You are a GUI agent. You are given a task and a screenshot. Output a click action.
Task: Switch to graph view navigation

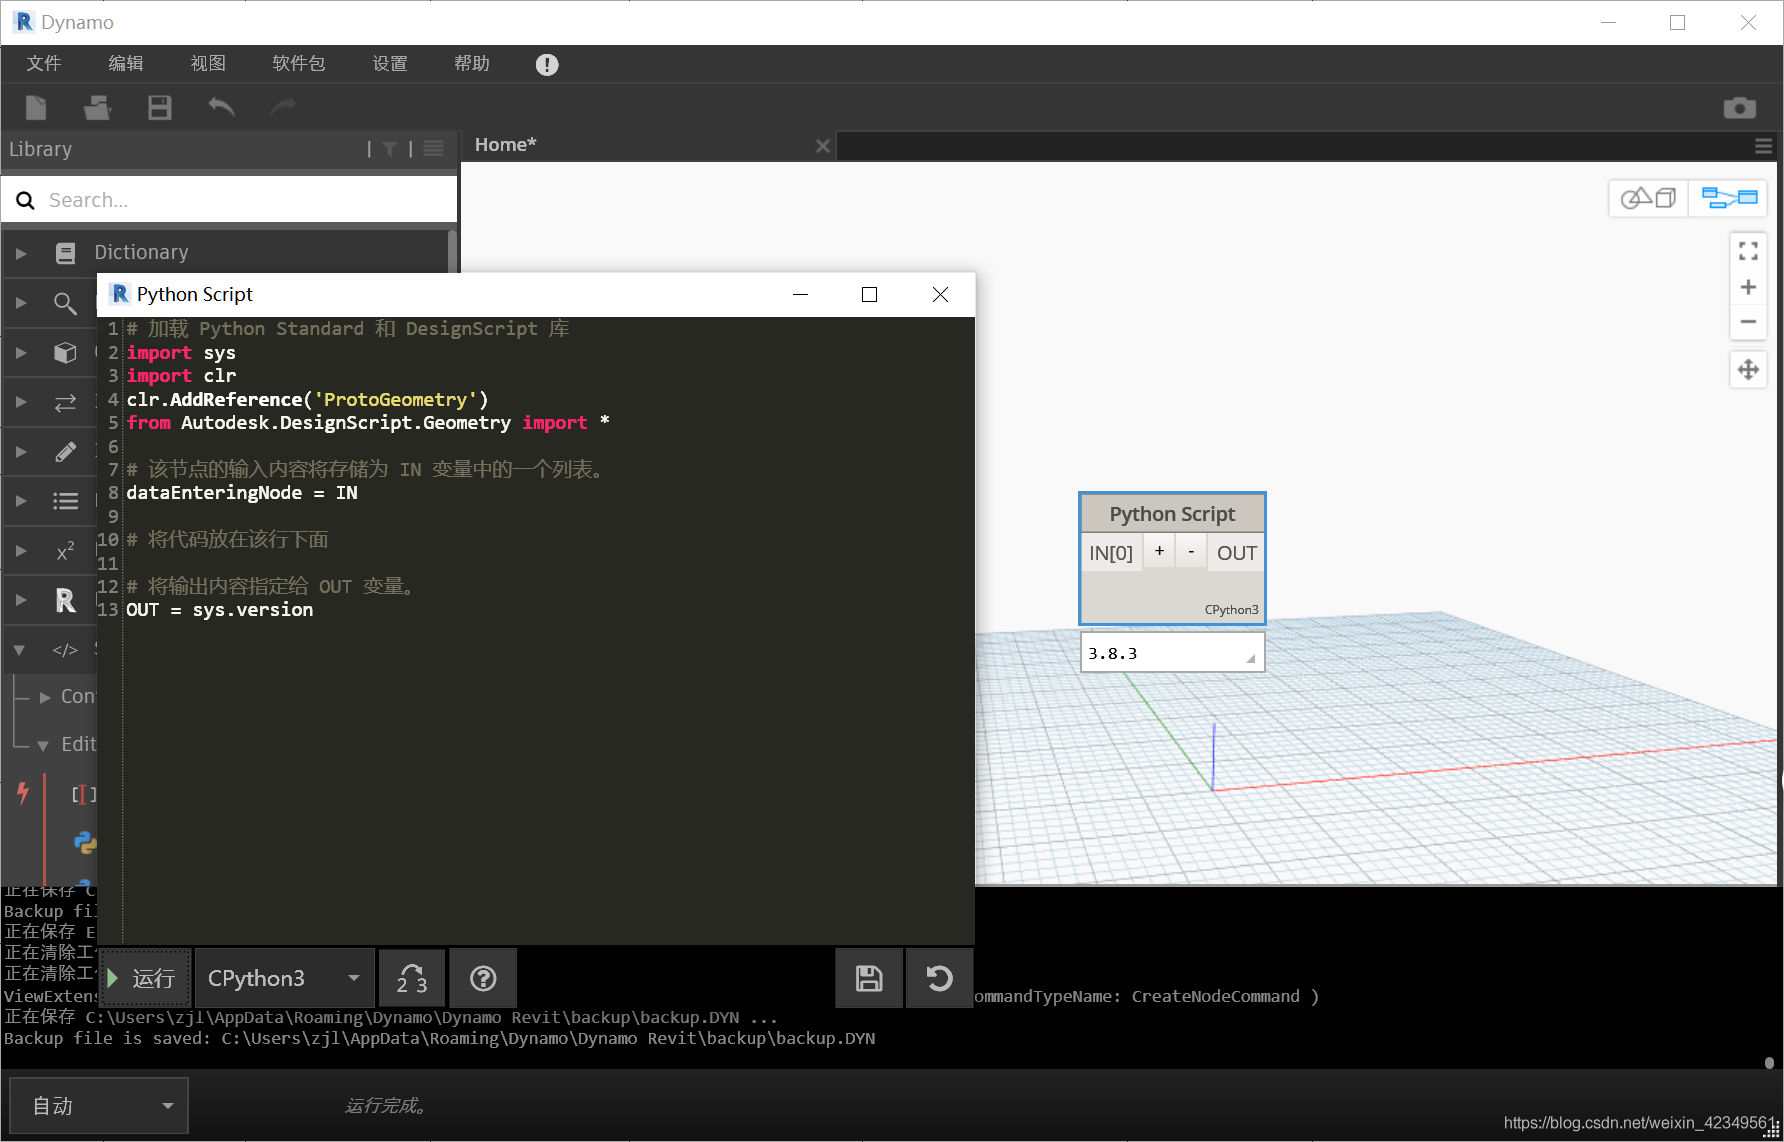coord(1729,198)
